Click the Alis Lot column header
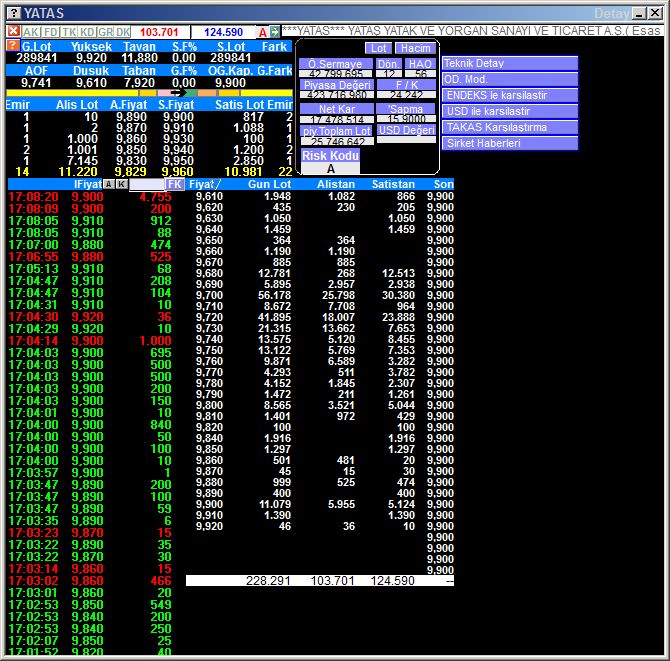 pyautogui.click(x=77, y=105)
